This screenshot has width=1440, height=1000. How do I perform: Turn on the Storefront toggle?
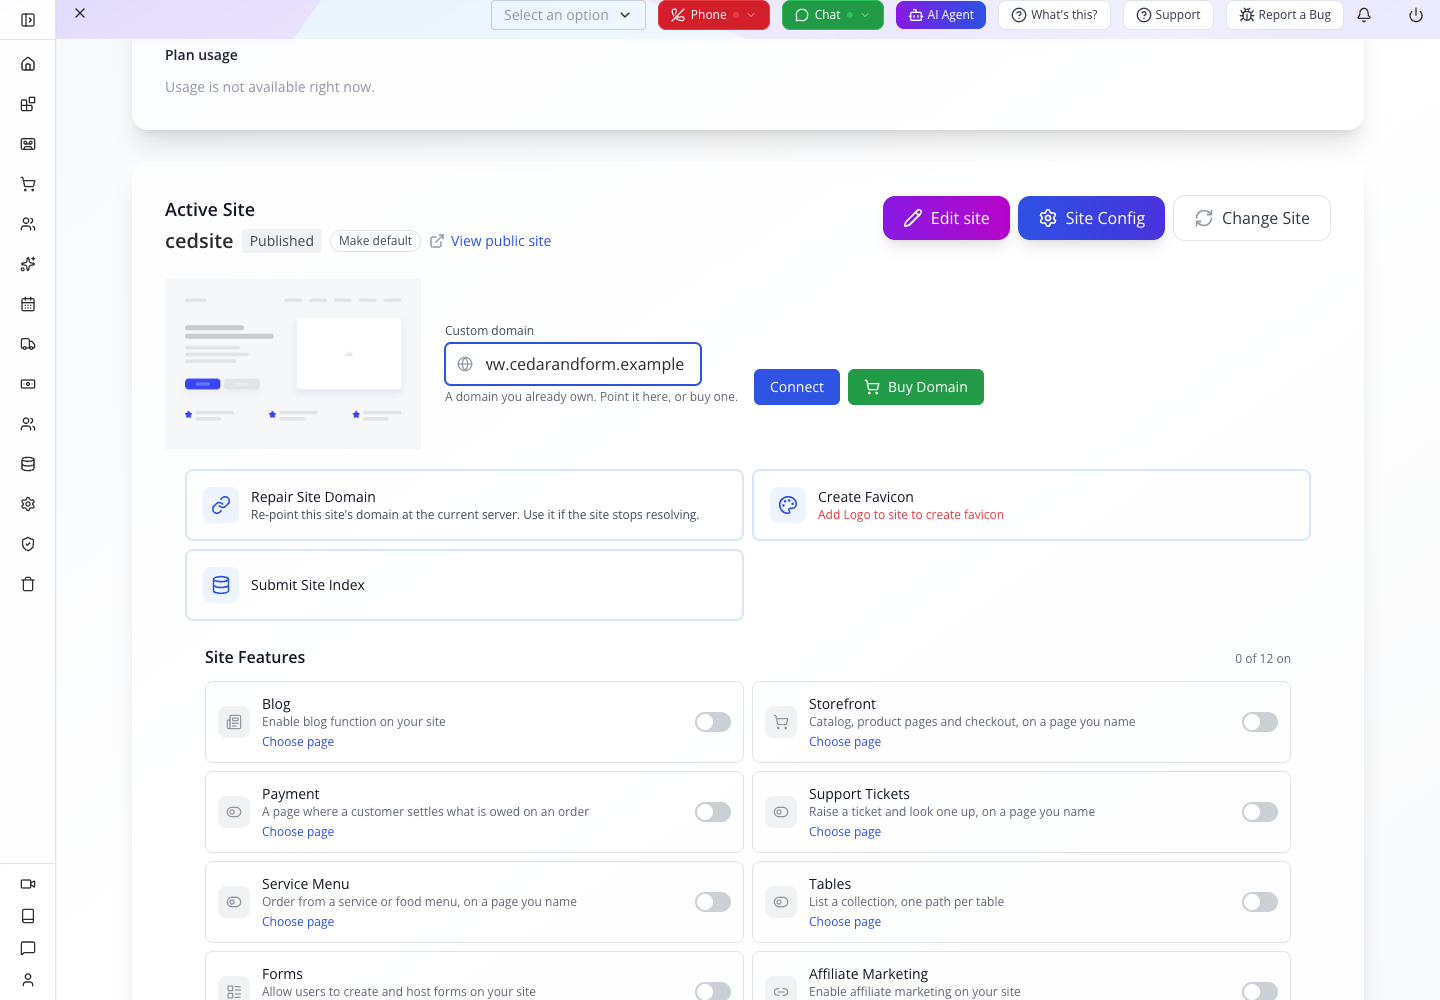tap(1260, 722)
